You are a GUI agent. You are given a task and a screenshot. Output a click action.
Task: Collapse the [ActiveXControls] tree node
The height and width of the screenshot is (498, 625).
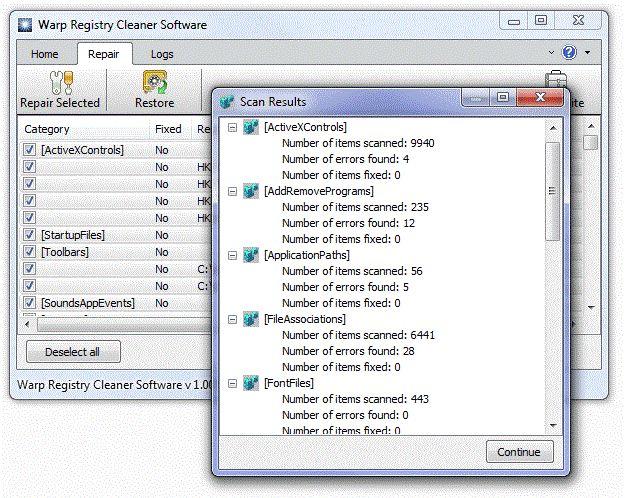pos(232,128)
